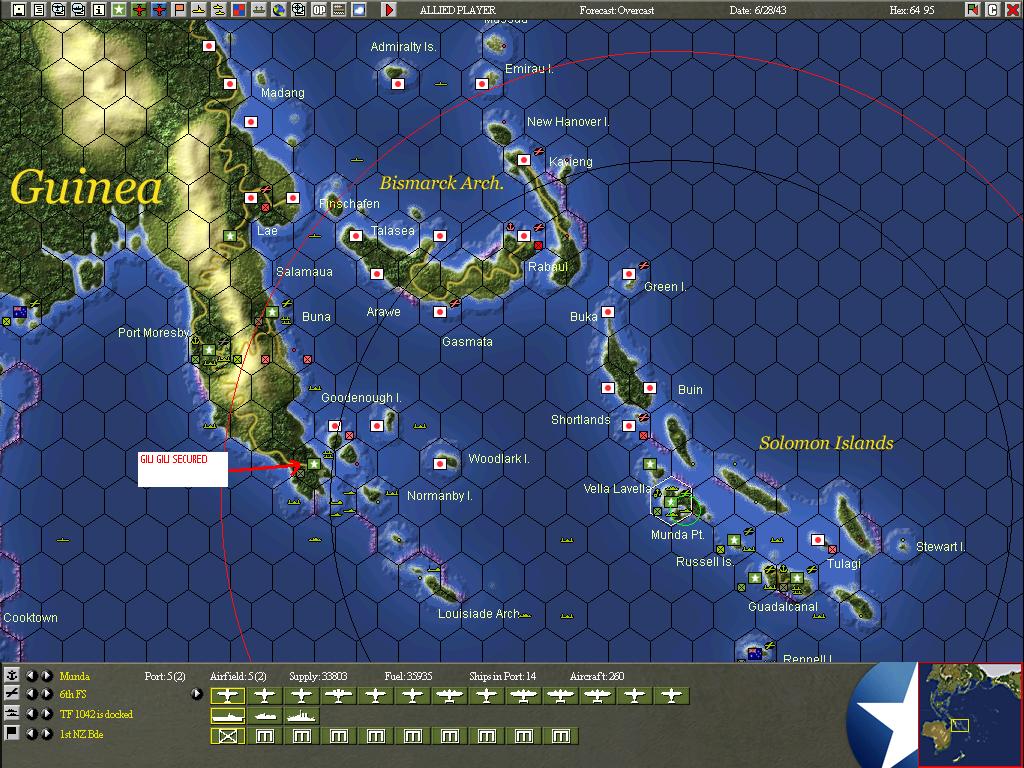Select red plane on blue background icon
The image size is (1024, 768).
(159, 10)
